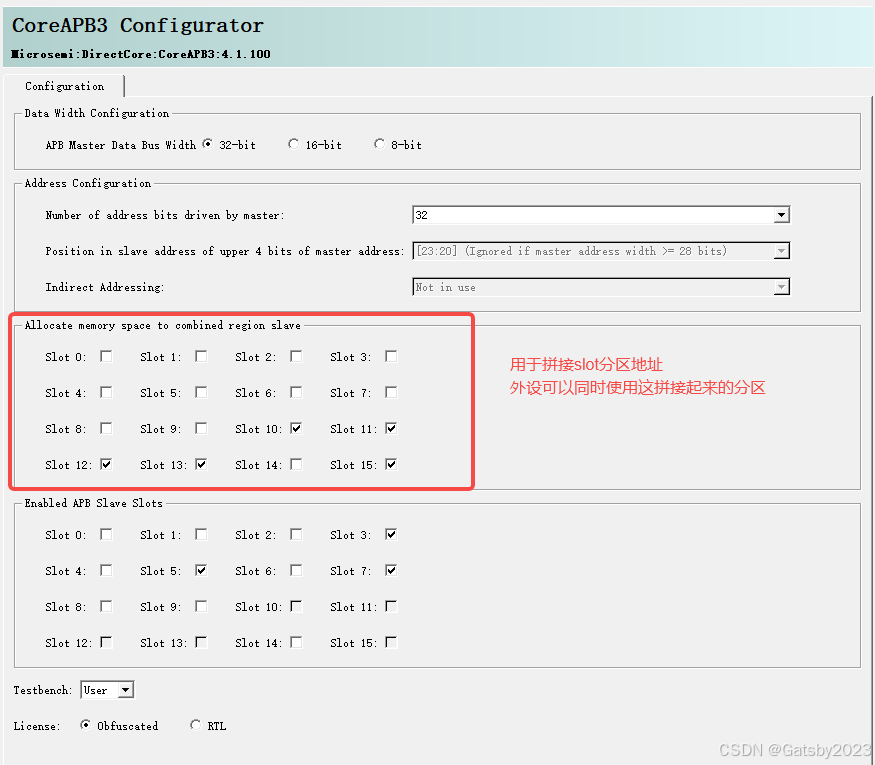Enable APB slave Slot 6
The width and height of the screenshot is (875, 765).
tap(296, 570)
